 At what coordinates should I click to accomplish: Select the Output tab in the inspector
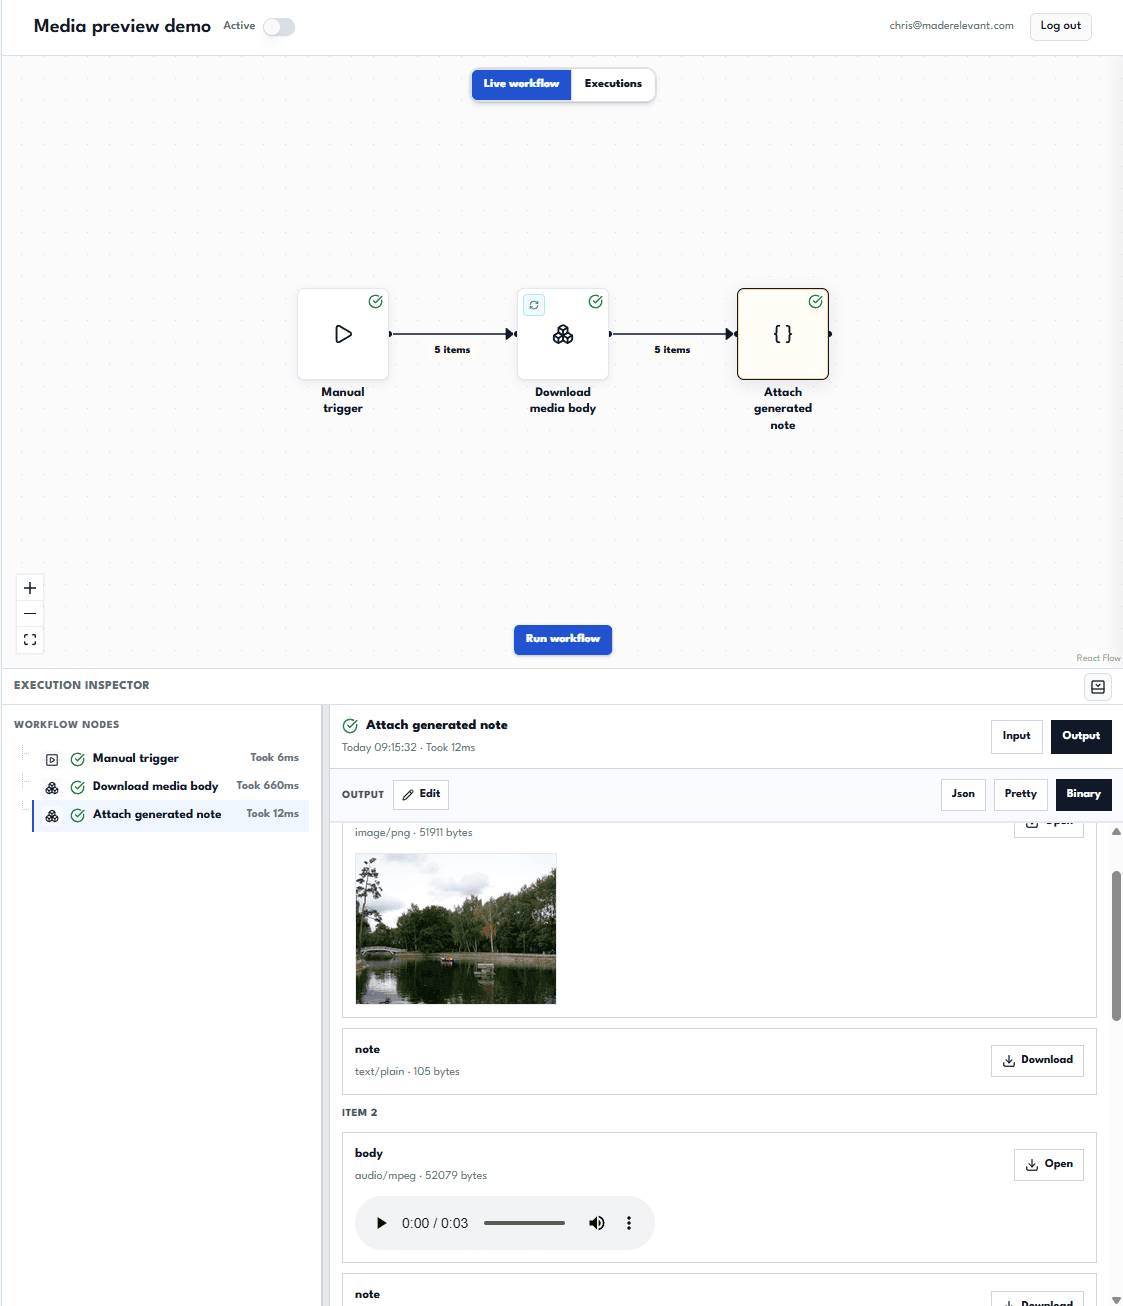1080,736
